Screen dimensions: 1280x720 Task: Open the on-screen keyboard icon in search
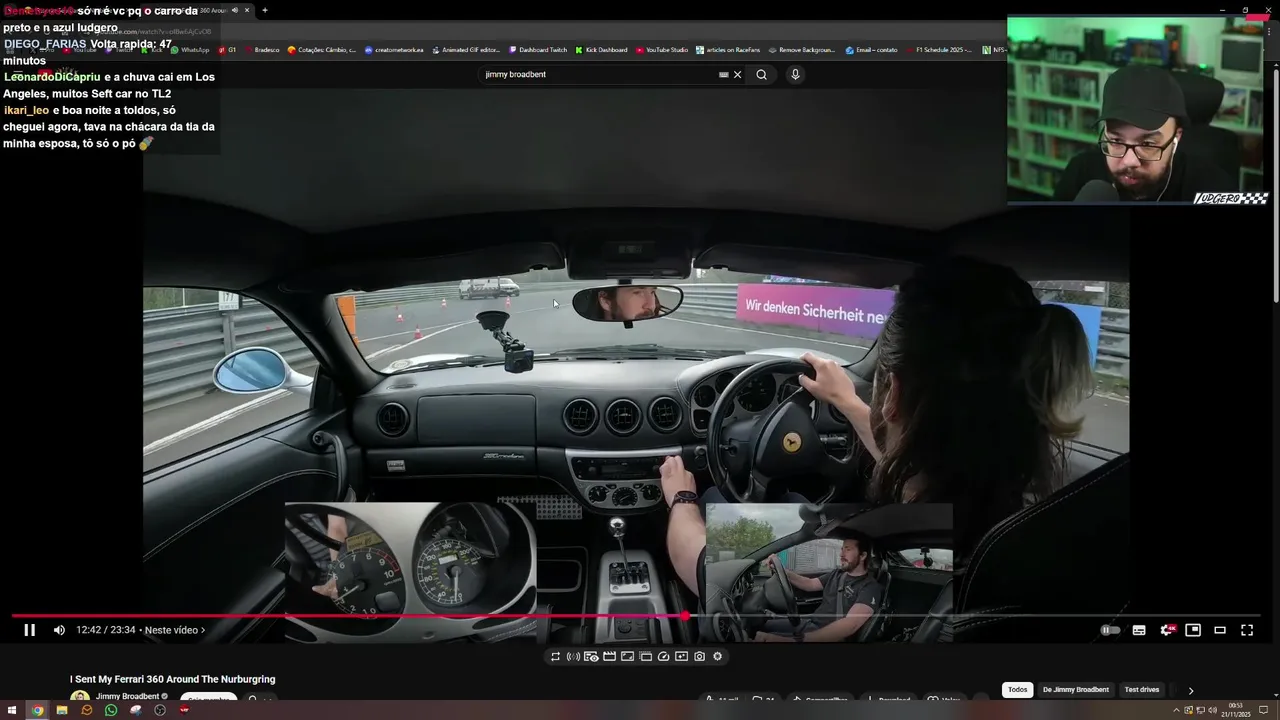coord(723,74)
